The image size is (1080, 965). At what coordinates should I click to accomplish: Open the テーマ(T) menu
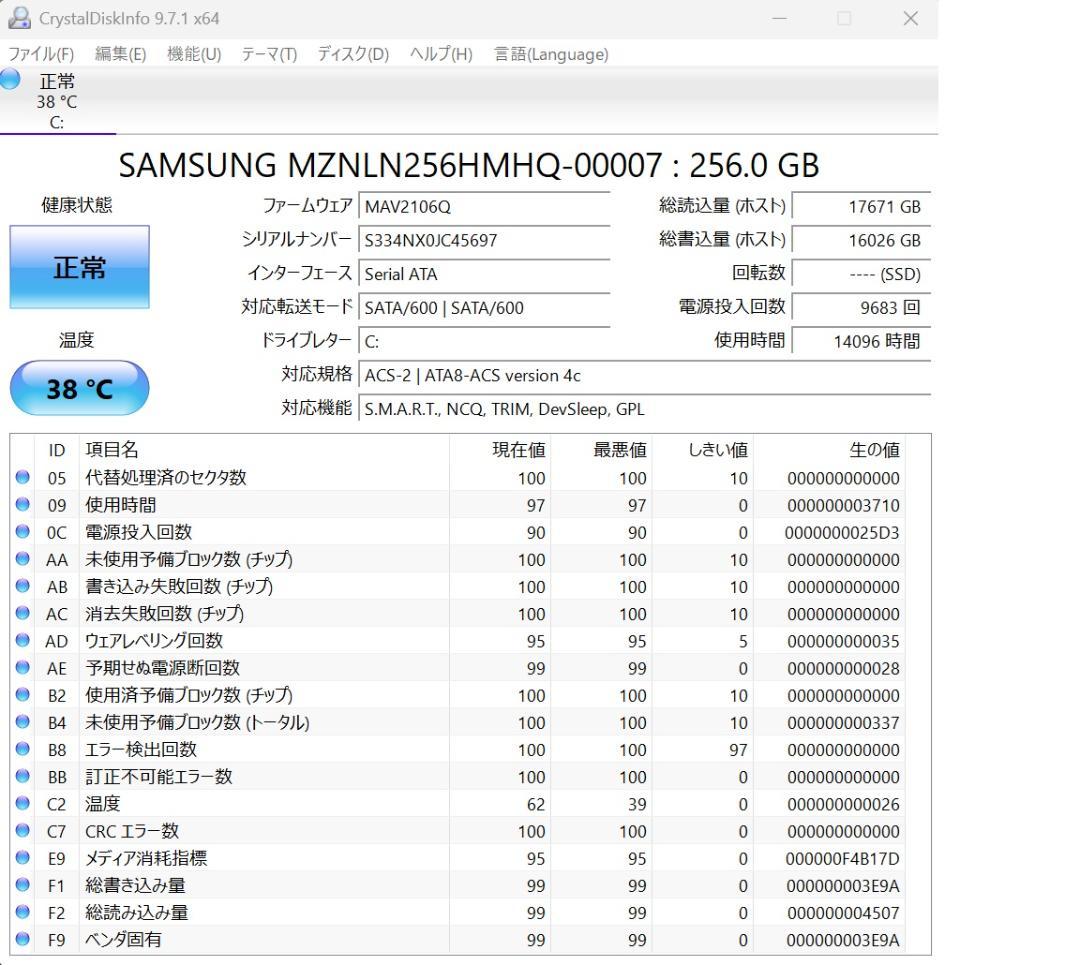tap(267, 55)
